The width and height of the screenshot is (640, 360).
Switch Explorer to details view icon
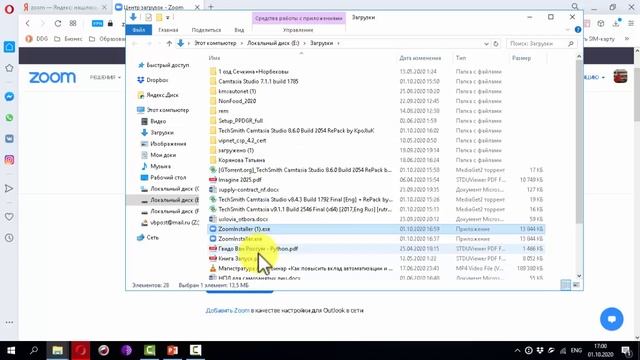coord(565,284)
